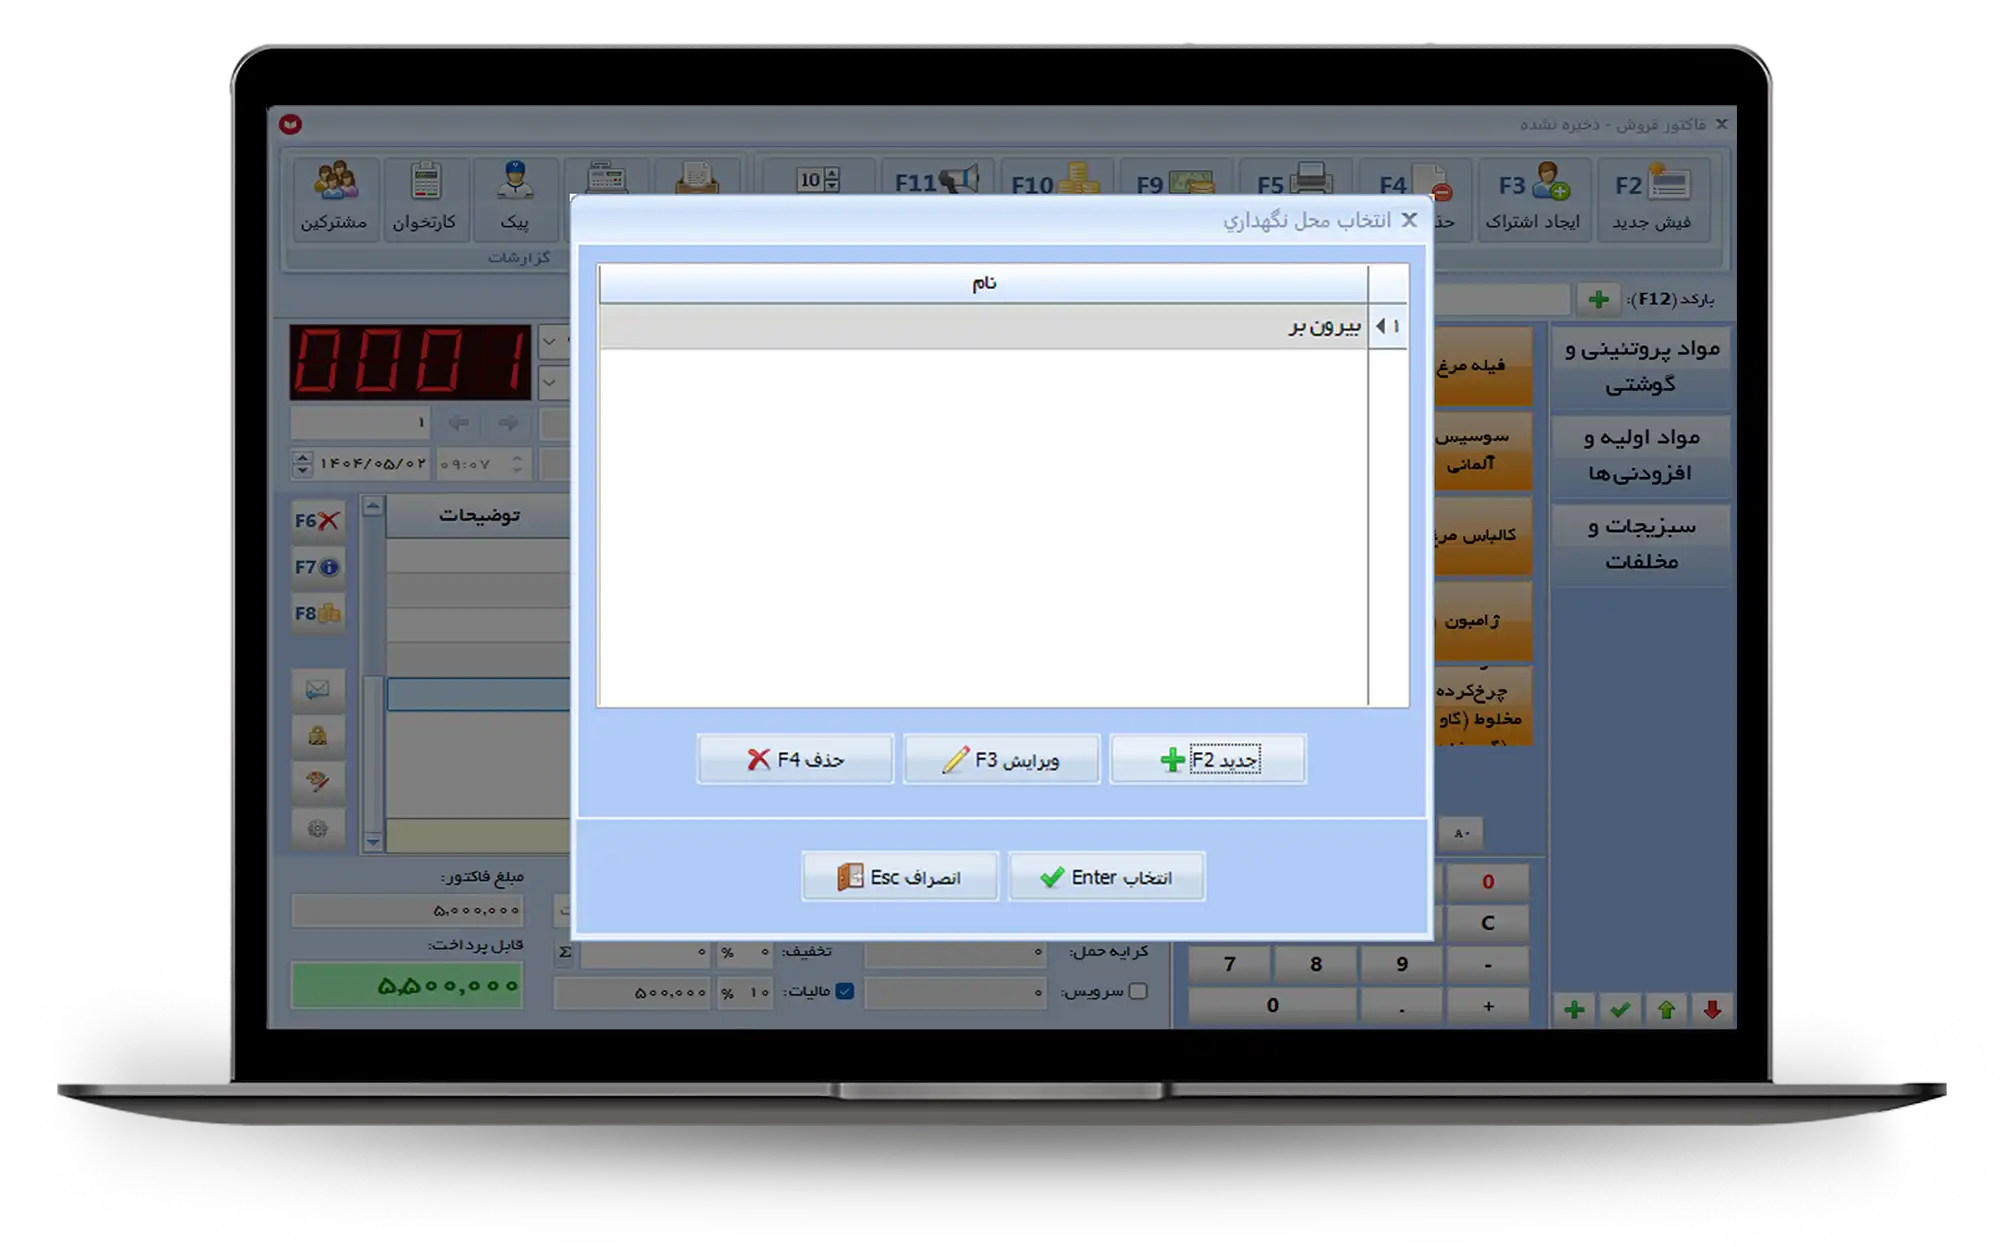Click keypad number 9
Image resolution: width=2000 pixels, height=1247 pixels.
pos(1402,964)
